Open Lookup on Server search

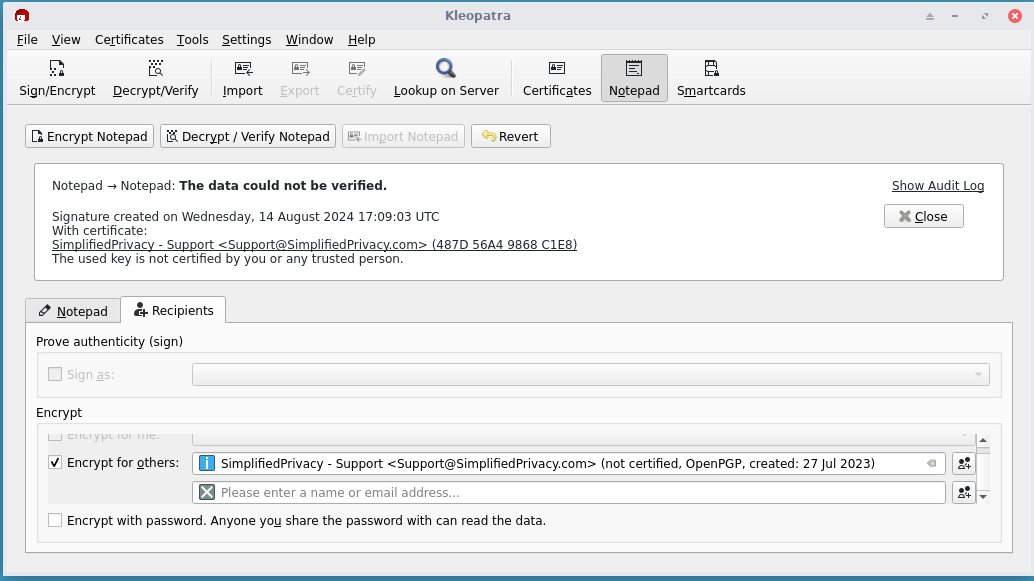coord(446,78)
